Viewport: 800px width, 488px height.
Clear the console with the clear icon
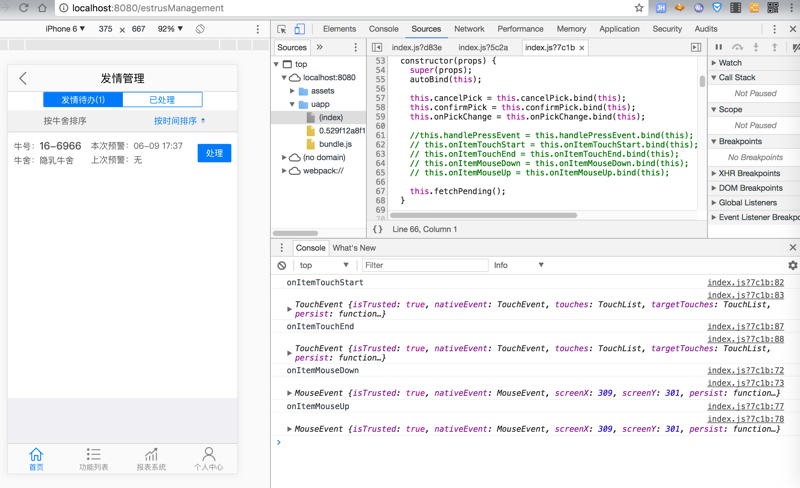coord(282,266)
